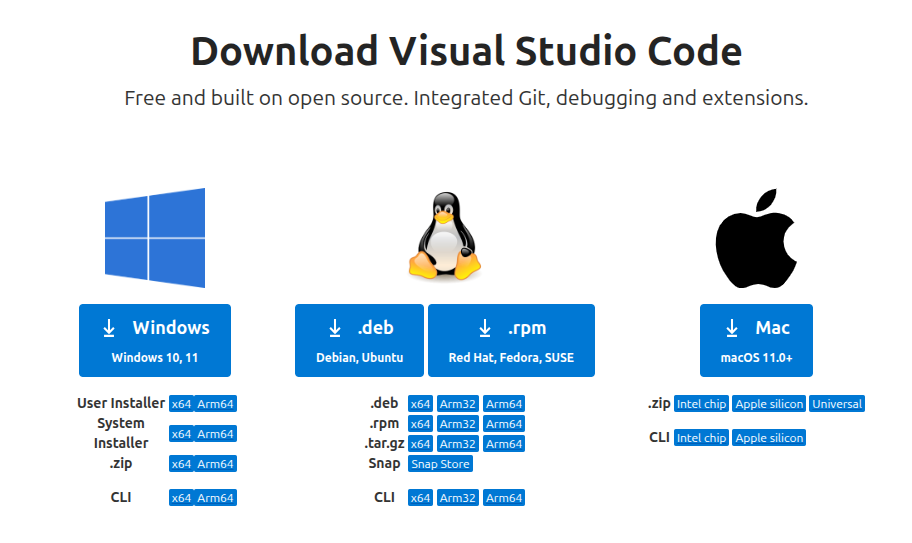The height and width of the screenshot is (543, 912).
Task: Download the Windows 10, 11 installer
Action: (x=155, y=340)
